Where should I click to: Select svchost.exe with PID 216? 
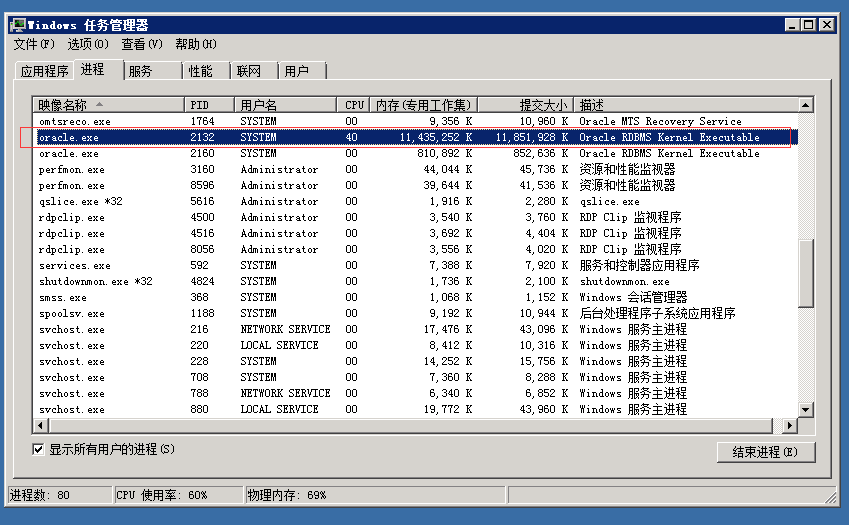click(x=415, y=329)
